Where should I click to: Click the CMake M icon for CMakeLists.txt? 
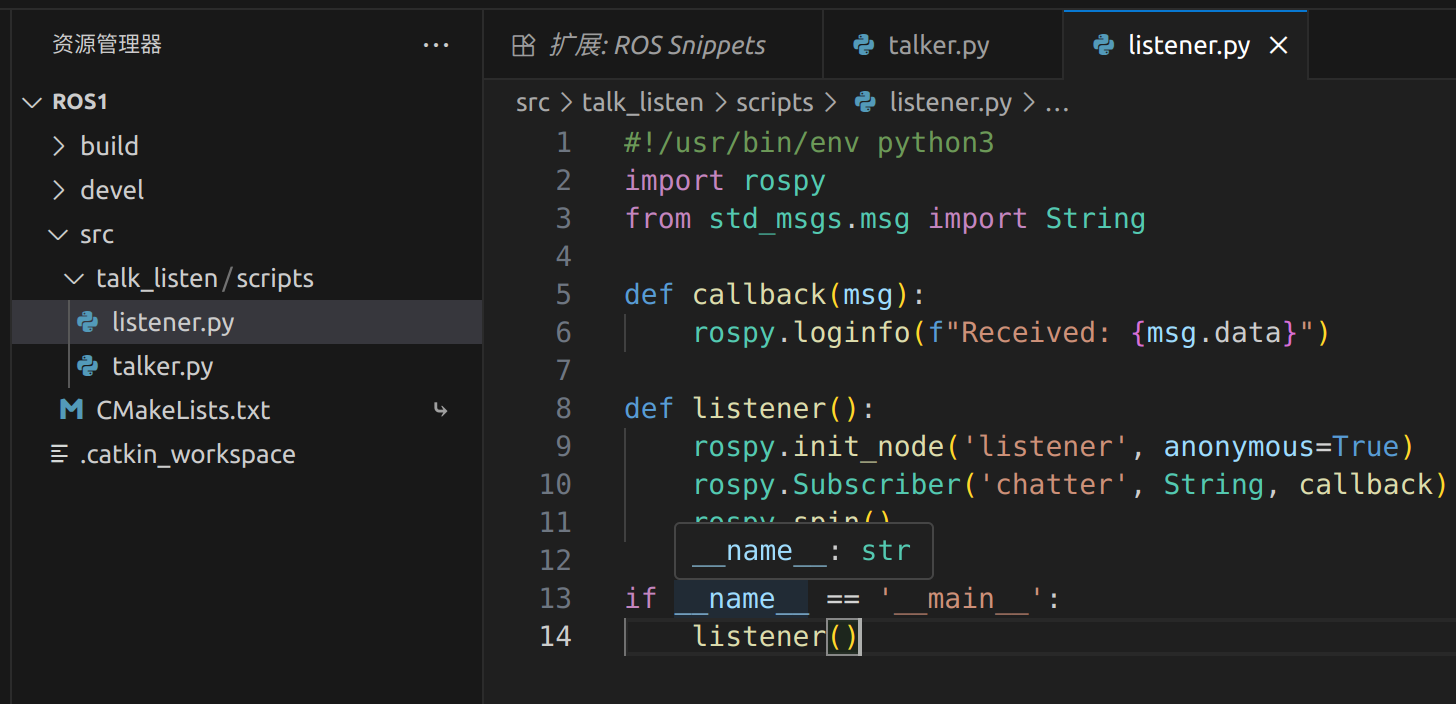click(71, 410)
